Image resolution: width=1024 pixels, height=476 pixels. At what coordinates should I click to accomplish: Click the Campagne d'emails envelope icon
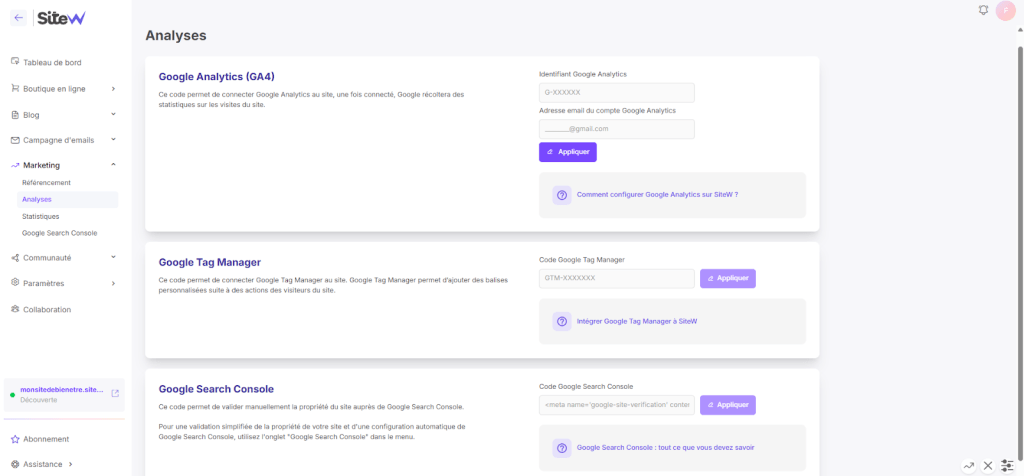tap(15, 140)
